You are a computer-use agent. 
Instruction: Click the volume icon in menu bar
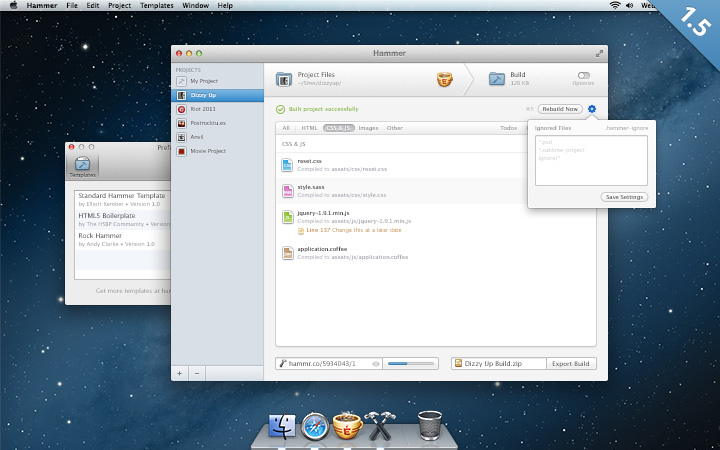(x=630, y=6)
